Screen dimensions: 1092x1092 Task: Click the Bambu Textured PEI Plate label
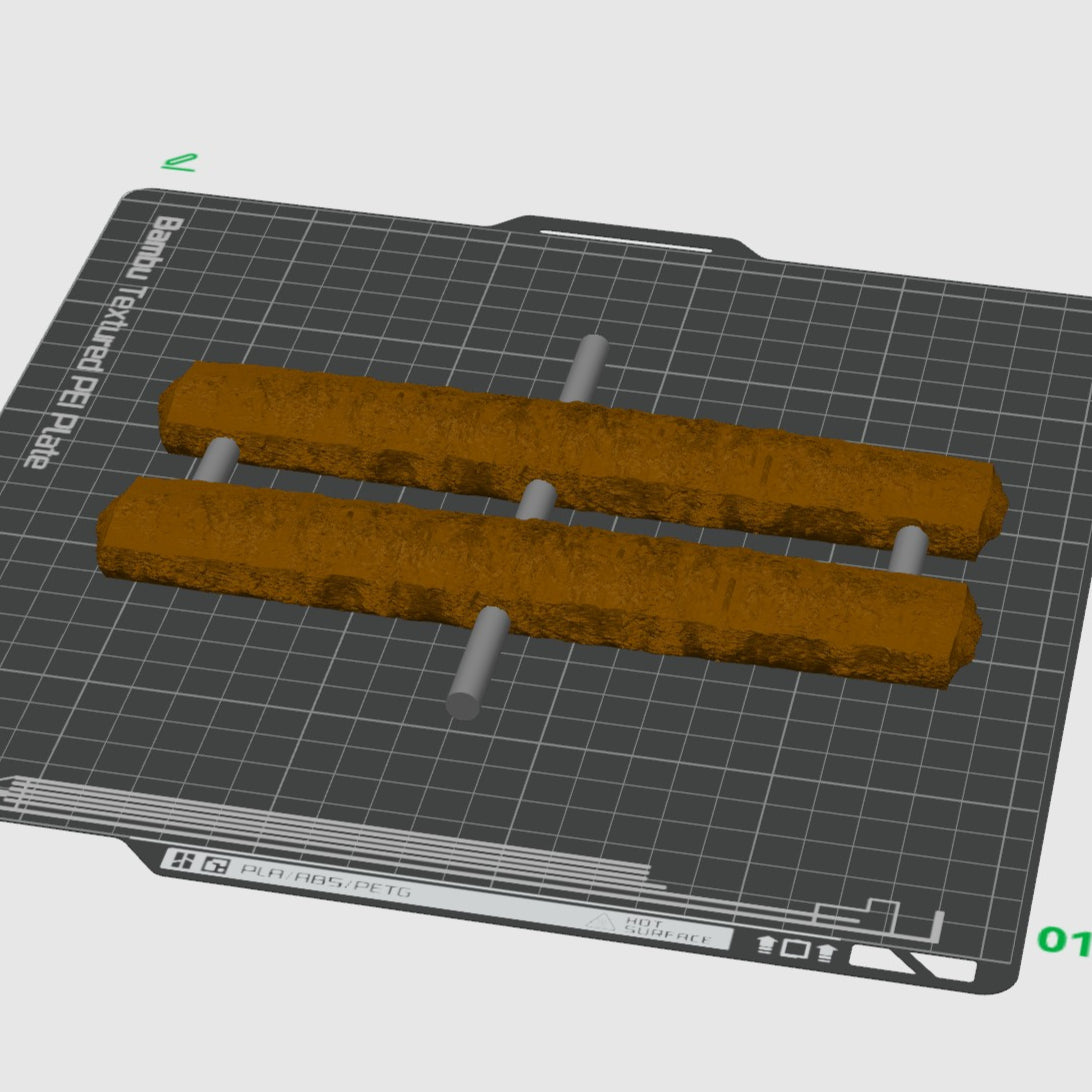(x=104, y=341)
